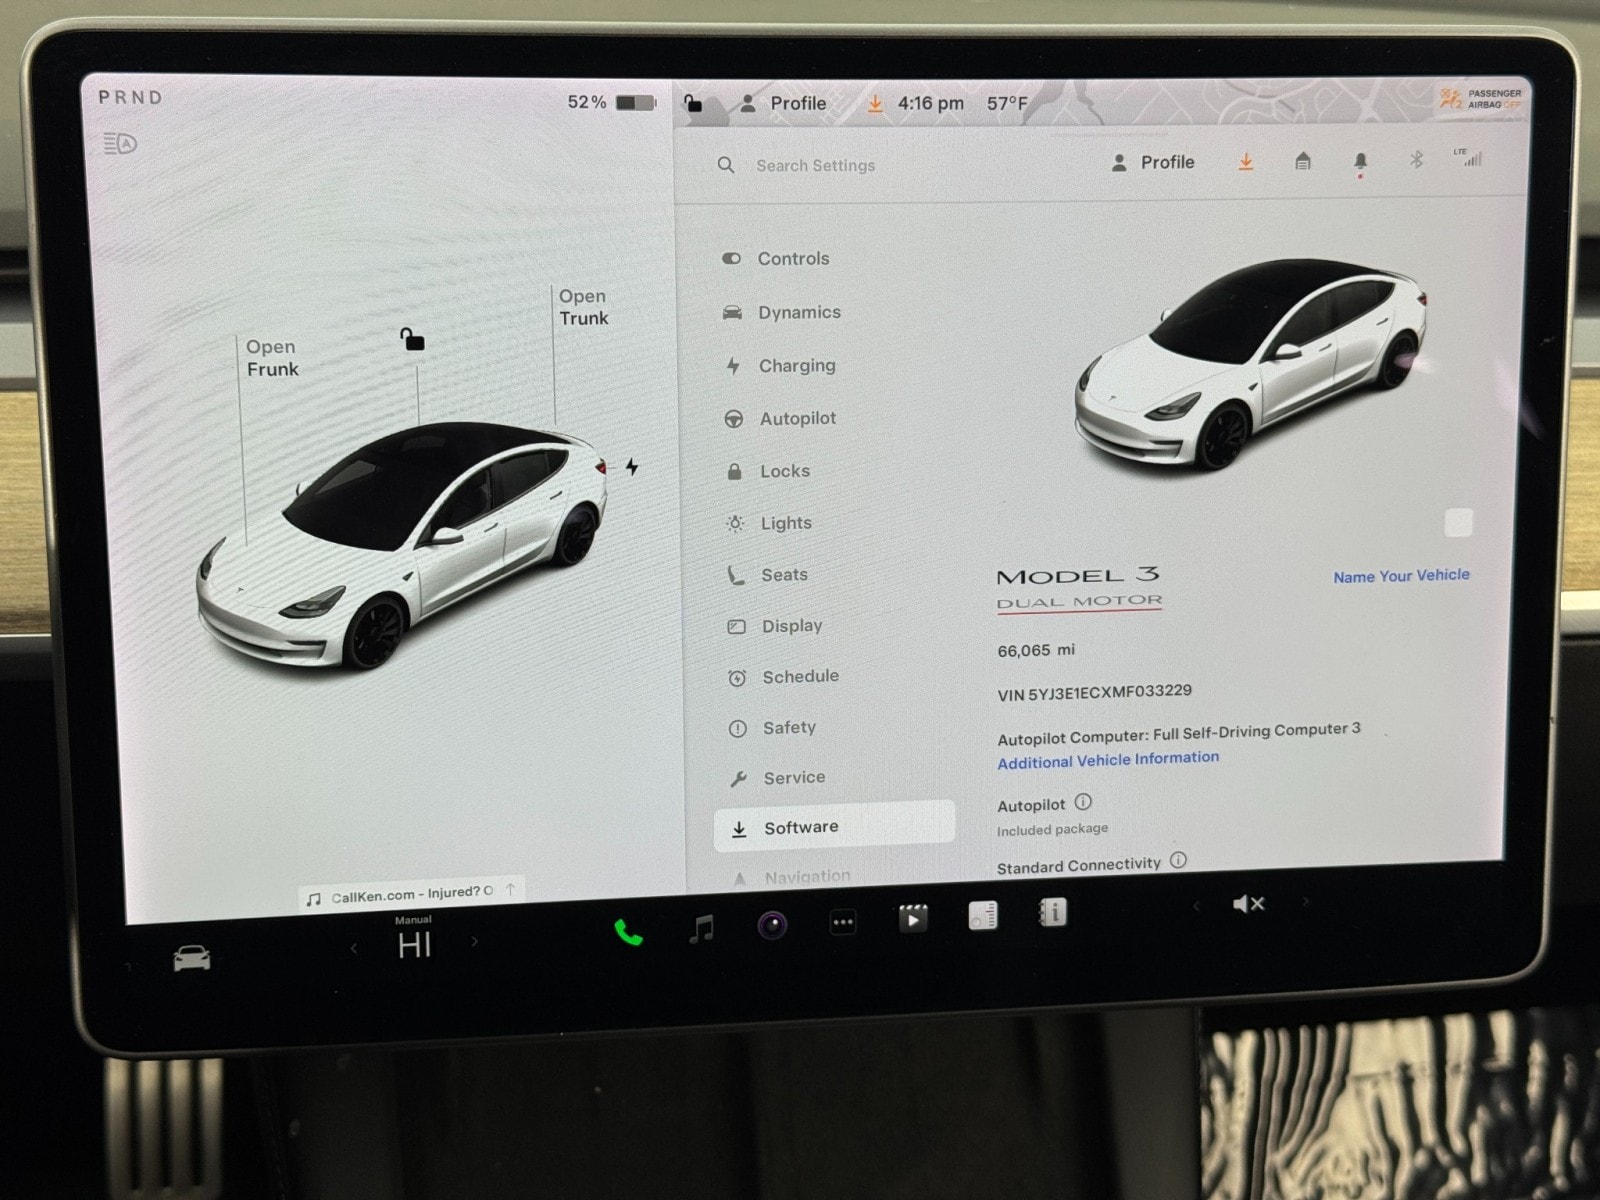Screen dimensions: 1600x1200
Task: Open the owner's manual icon
Action: [1052, 913]
